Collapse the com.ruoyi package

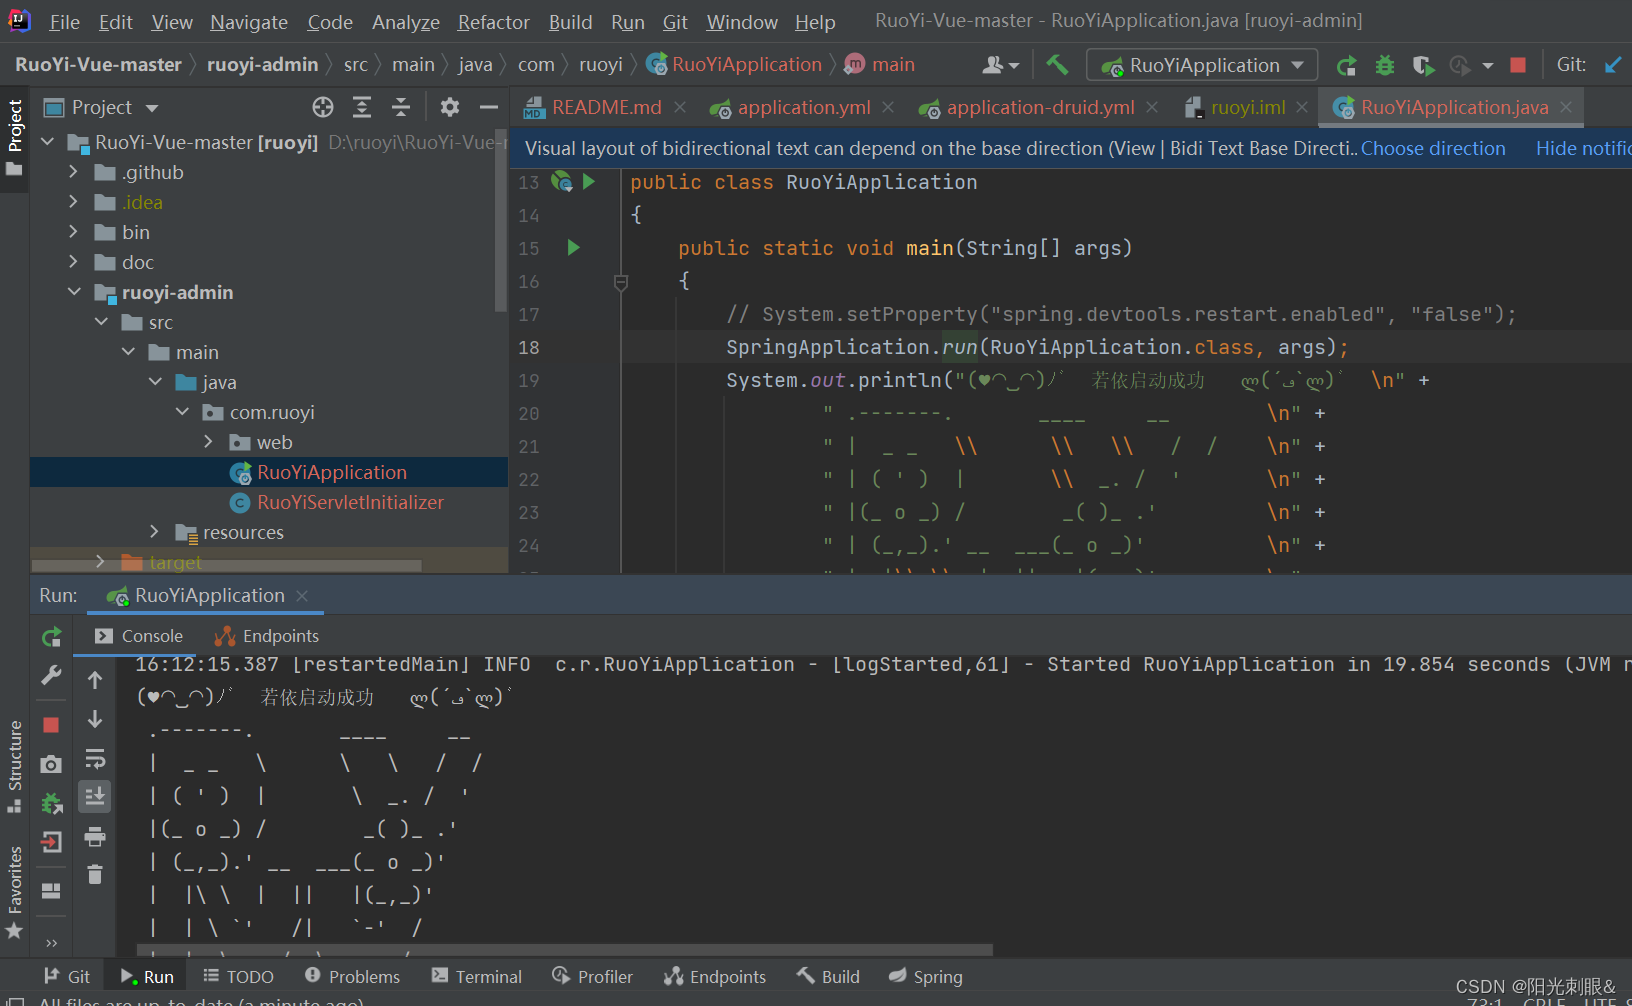click(x=182, y=412)
